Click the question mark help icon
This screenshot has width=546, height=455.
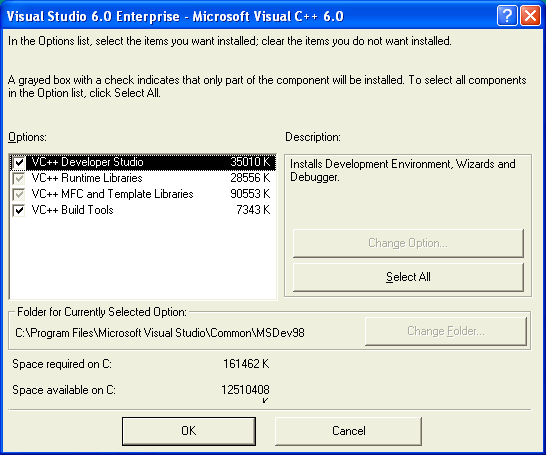[507, 16]
